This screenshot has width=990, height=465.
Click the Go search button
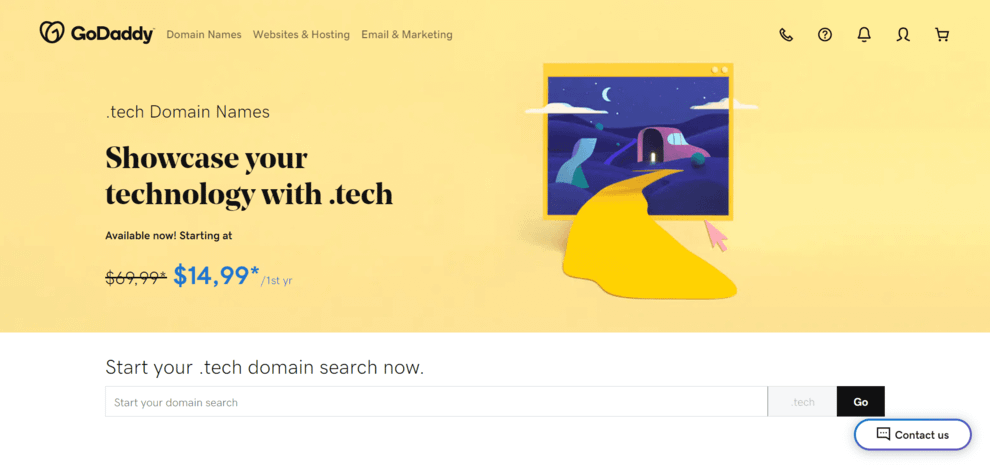pos(861,402)
